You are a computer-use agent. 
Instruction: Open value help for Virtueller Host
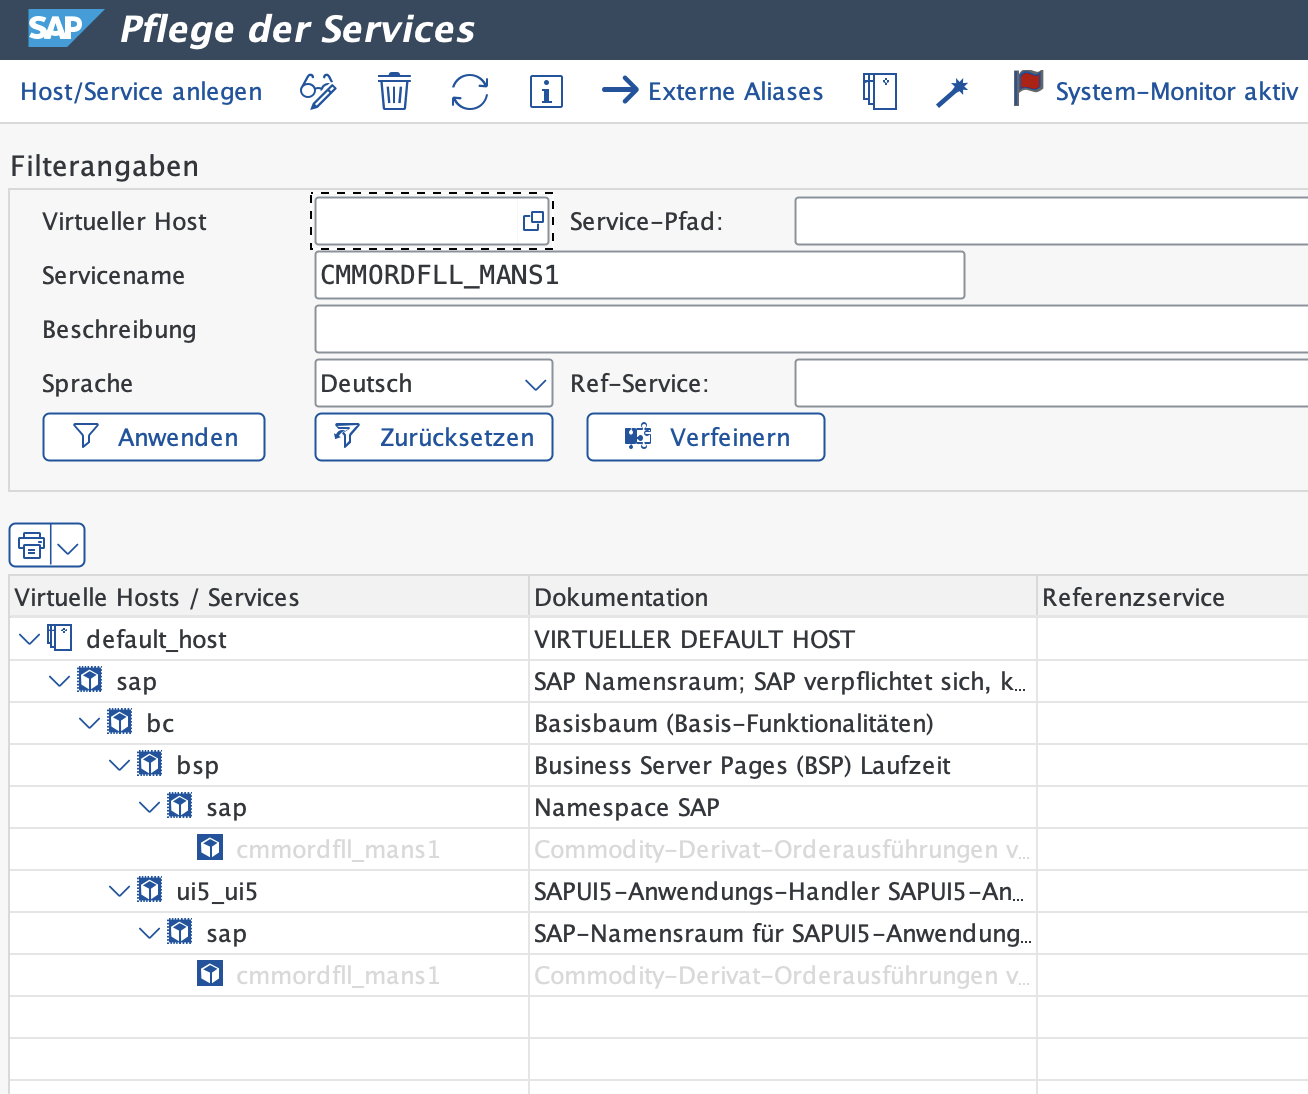534,221
